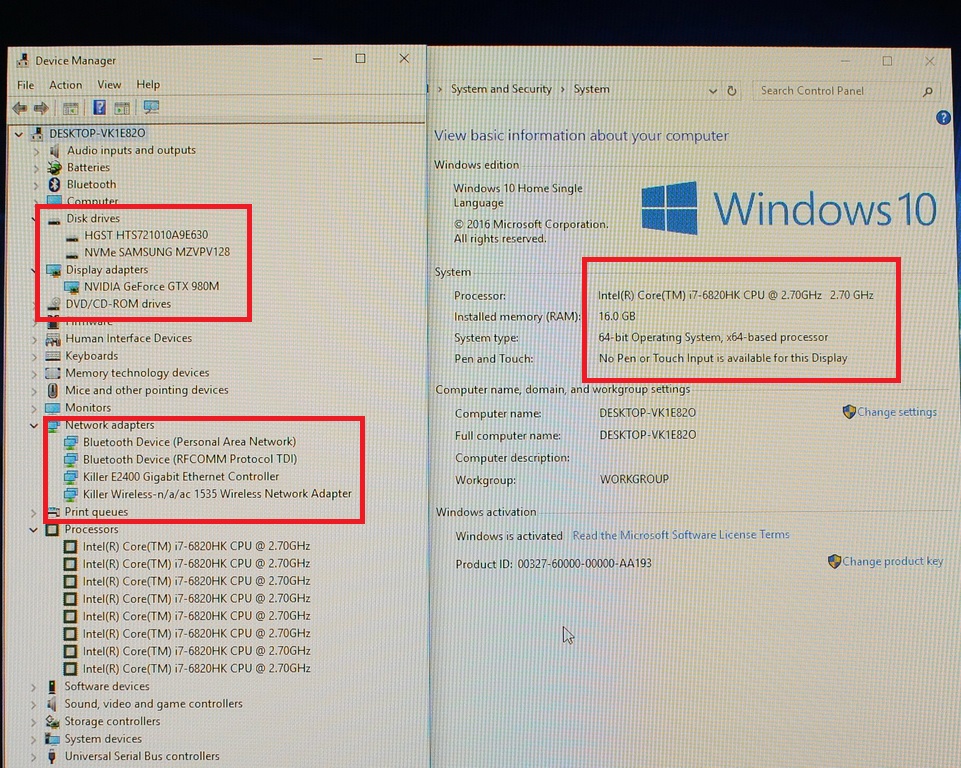Screen dimensions: 961x768
Task: Expand the Audio inputs and outputs node
Action: 36,151
